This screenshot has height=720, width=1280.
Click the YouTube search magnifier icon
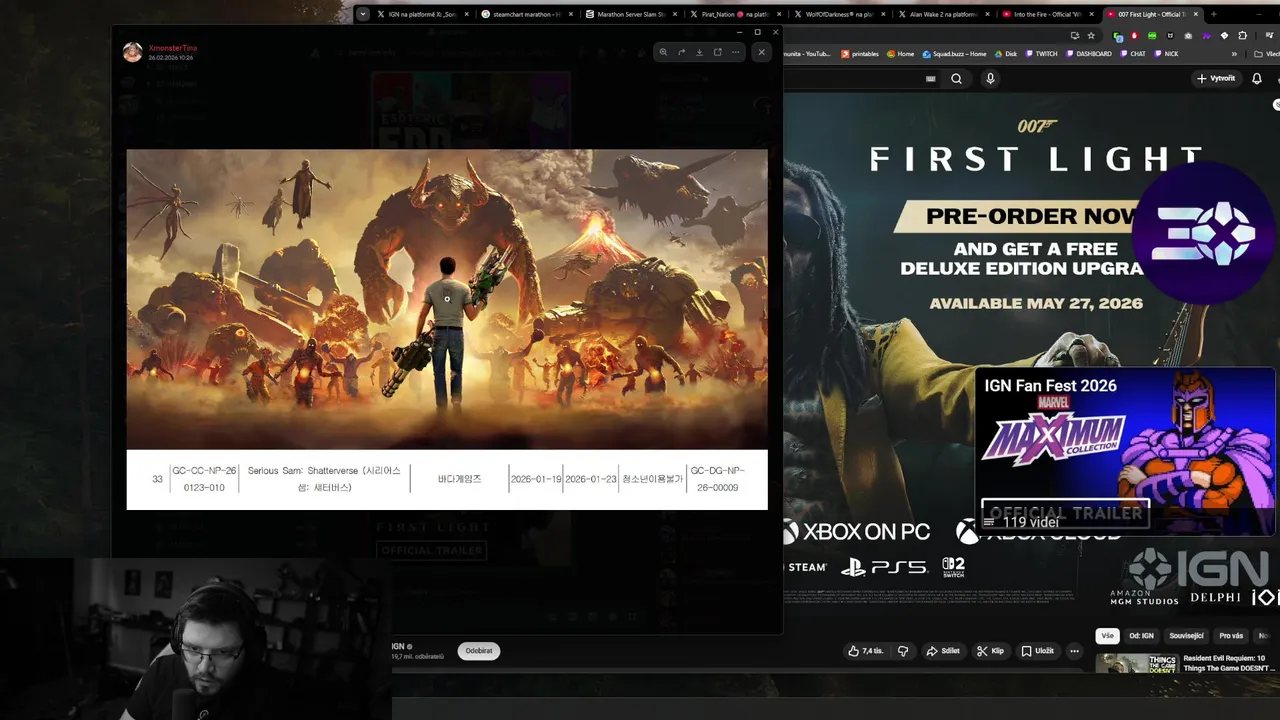[x=957, y=79]
